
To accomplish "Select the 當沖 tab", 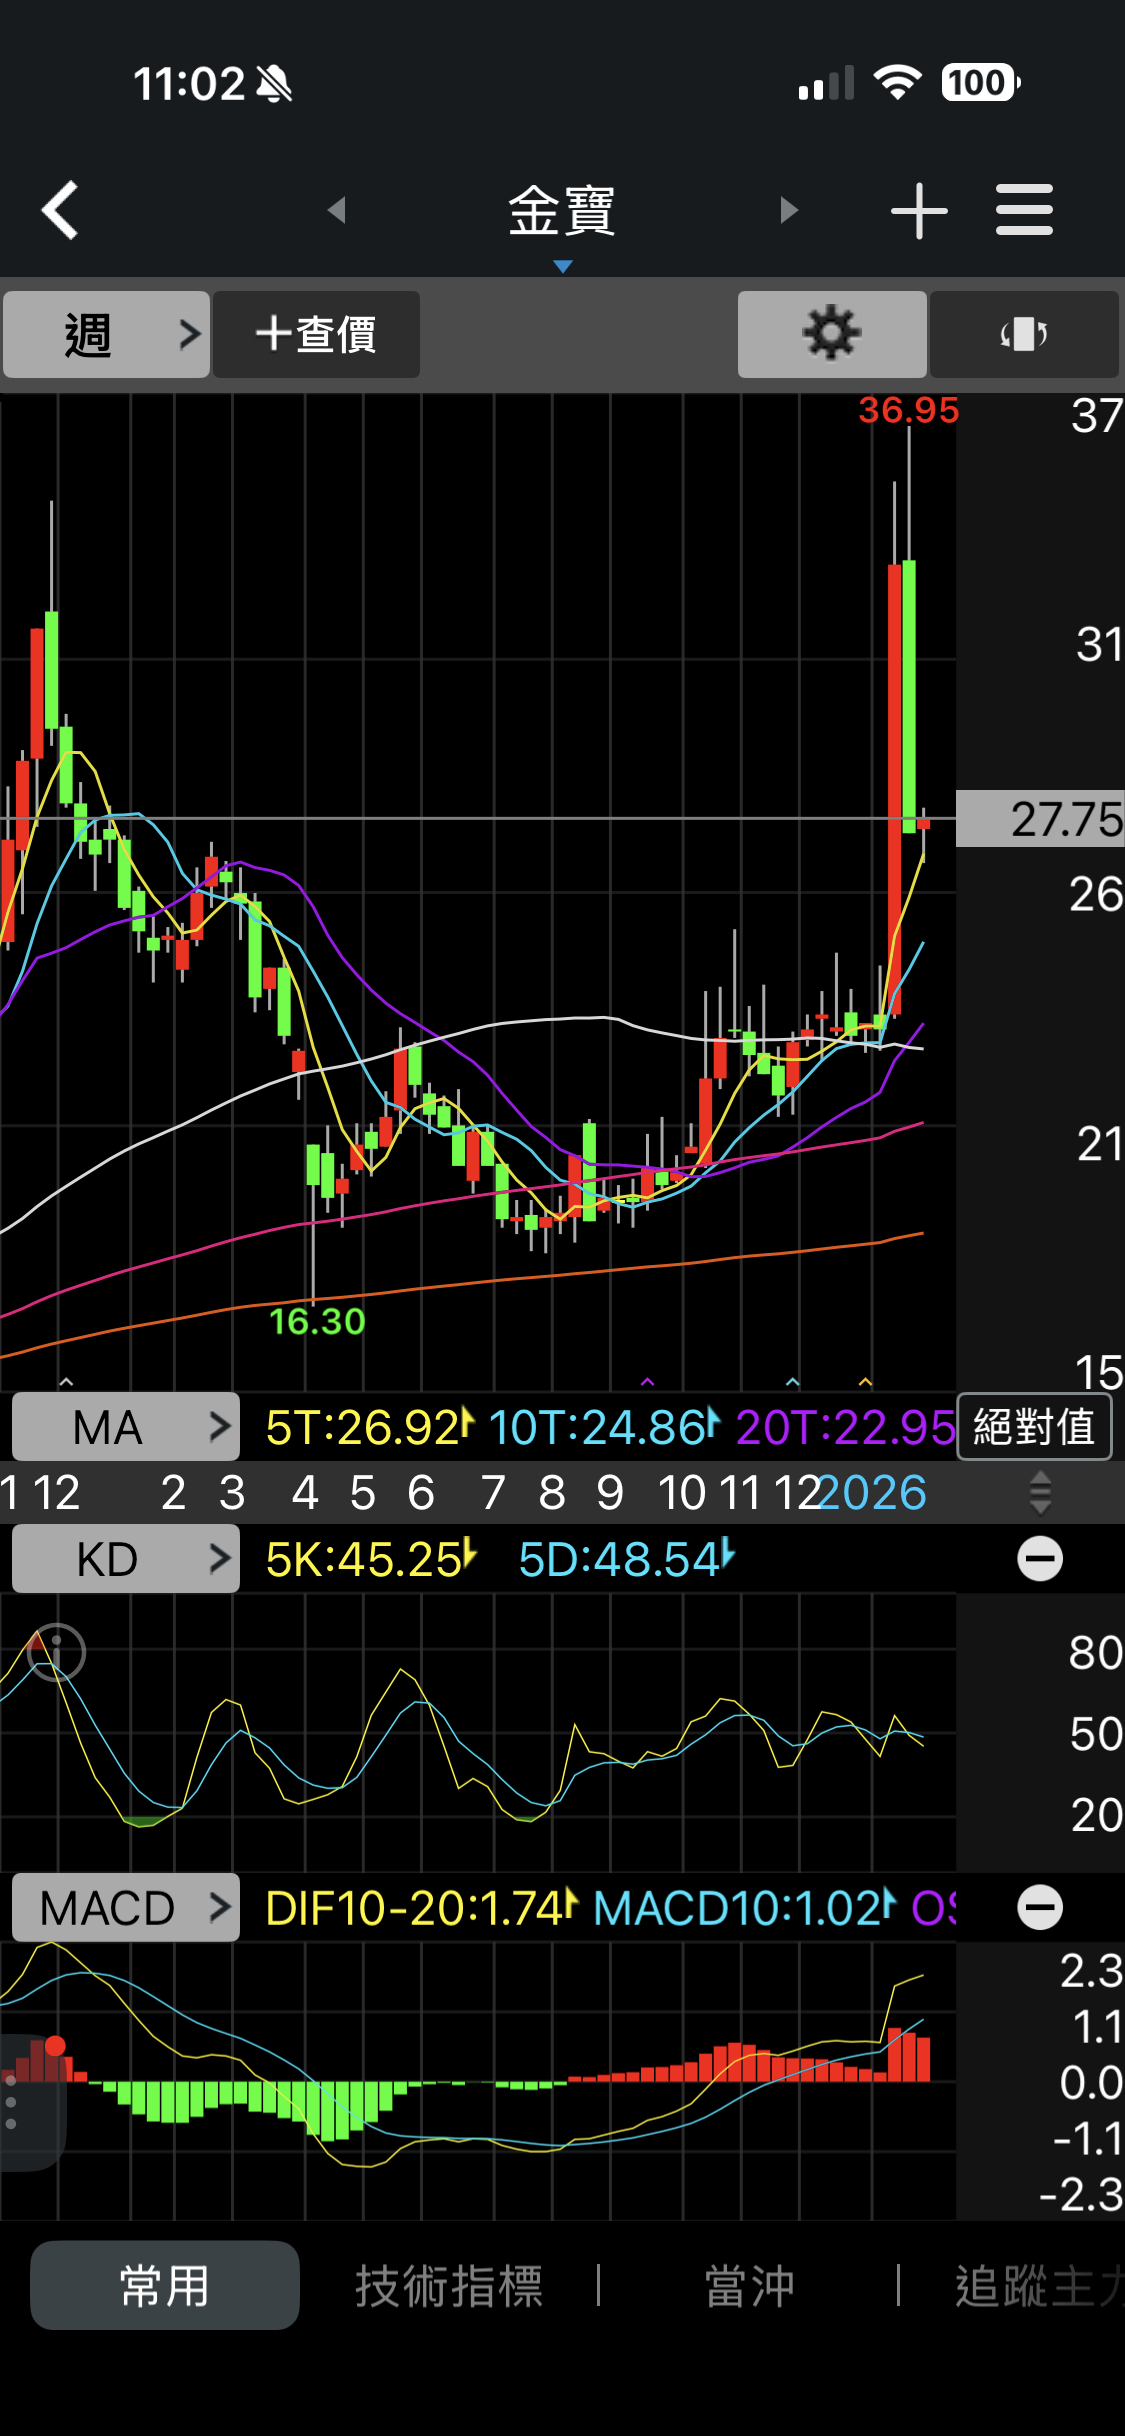I will [749, 2286].
